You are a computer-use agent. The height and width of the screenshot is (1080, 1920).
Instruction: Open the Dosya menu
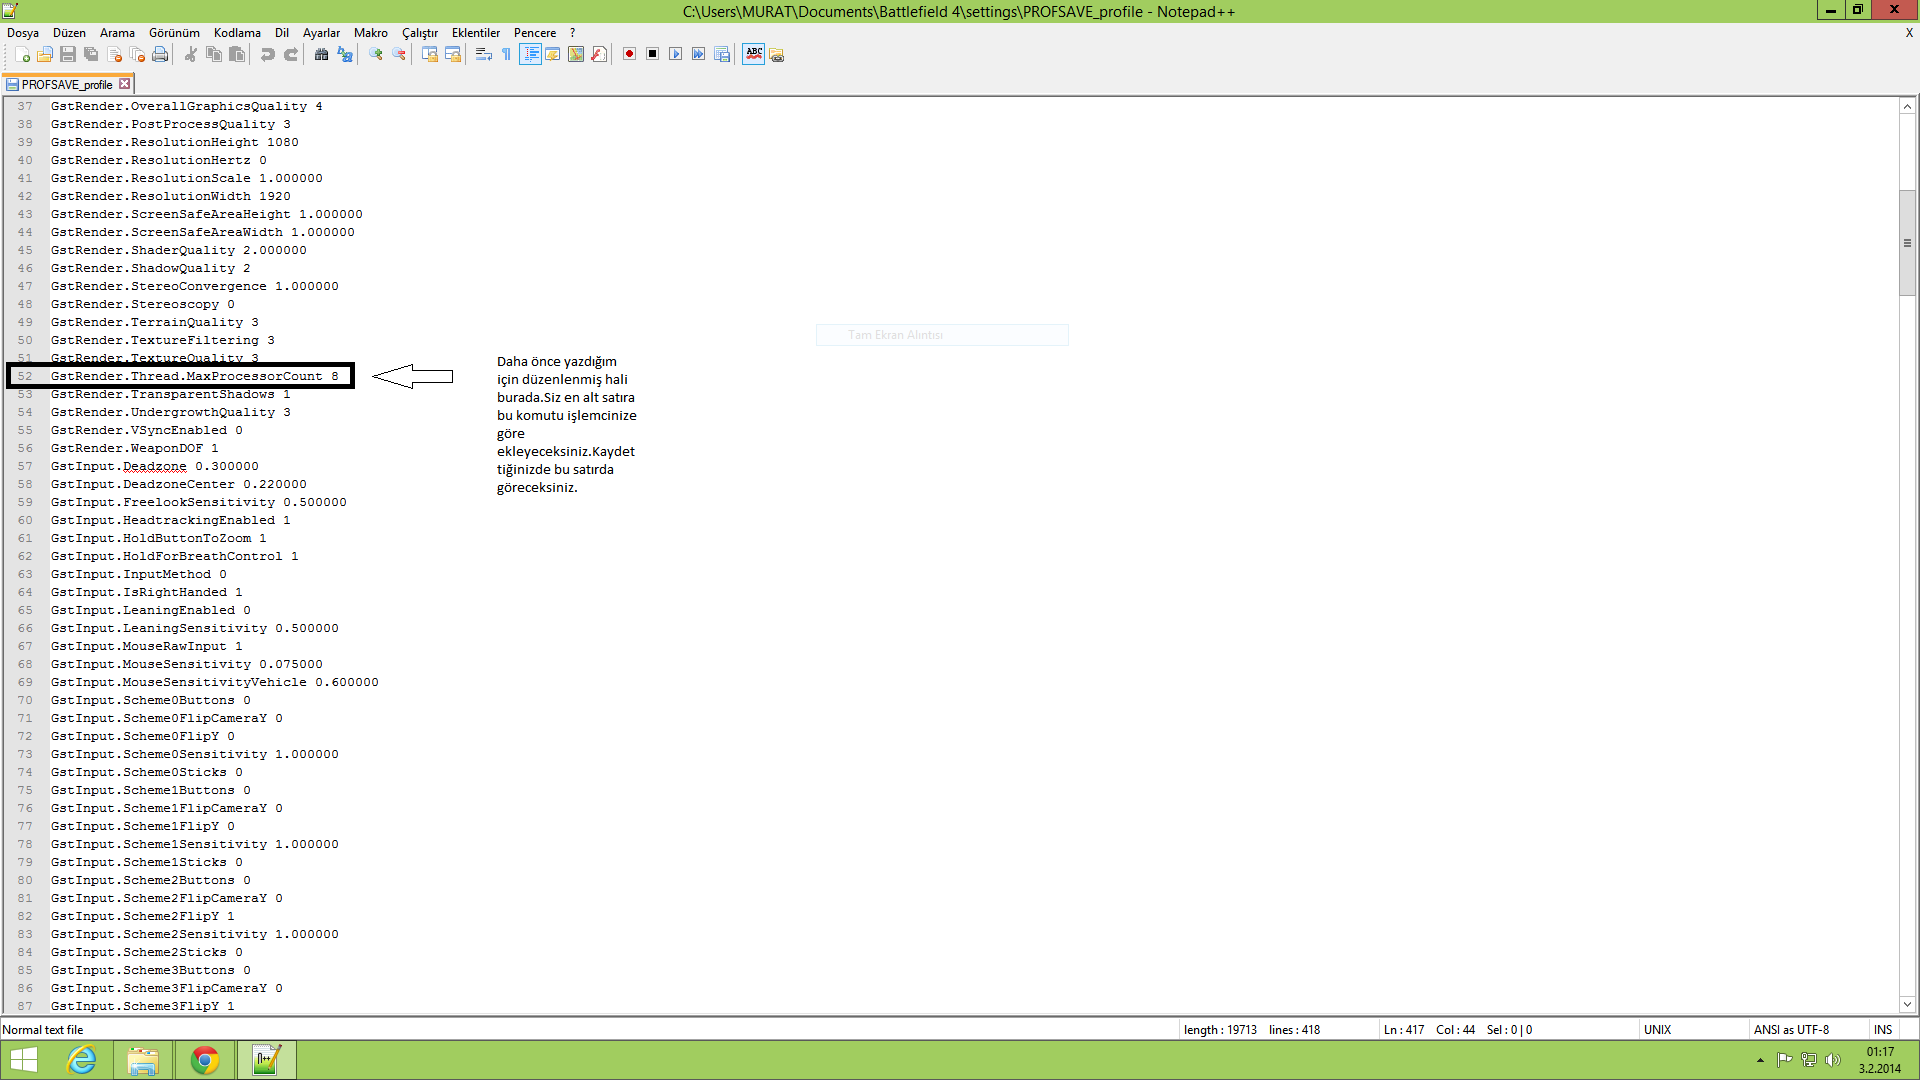tap(23, 33)
